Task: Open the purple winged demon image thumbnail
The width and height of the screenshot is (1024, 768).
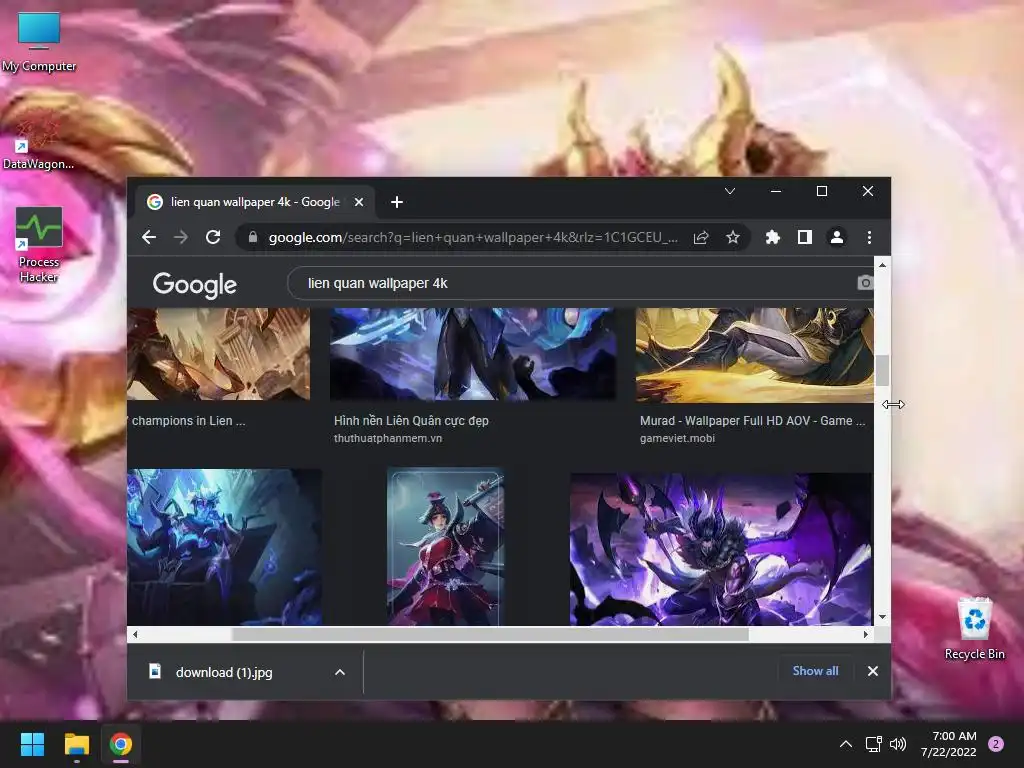Action: coord(721,549)
